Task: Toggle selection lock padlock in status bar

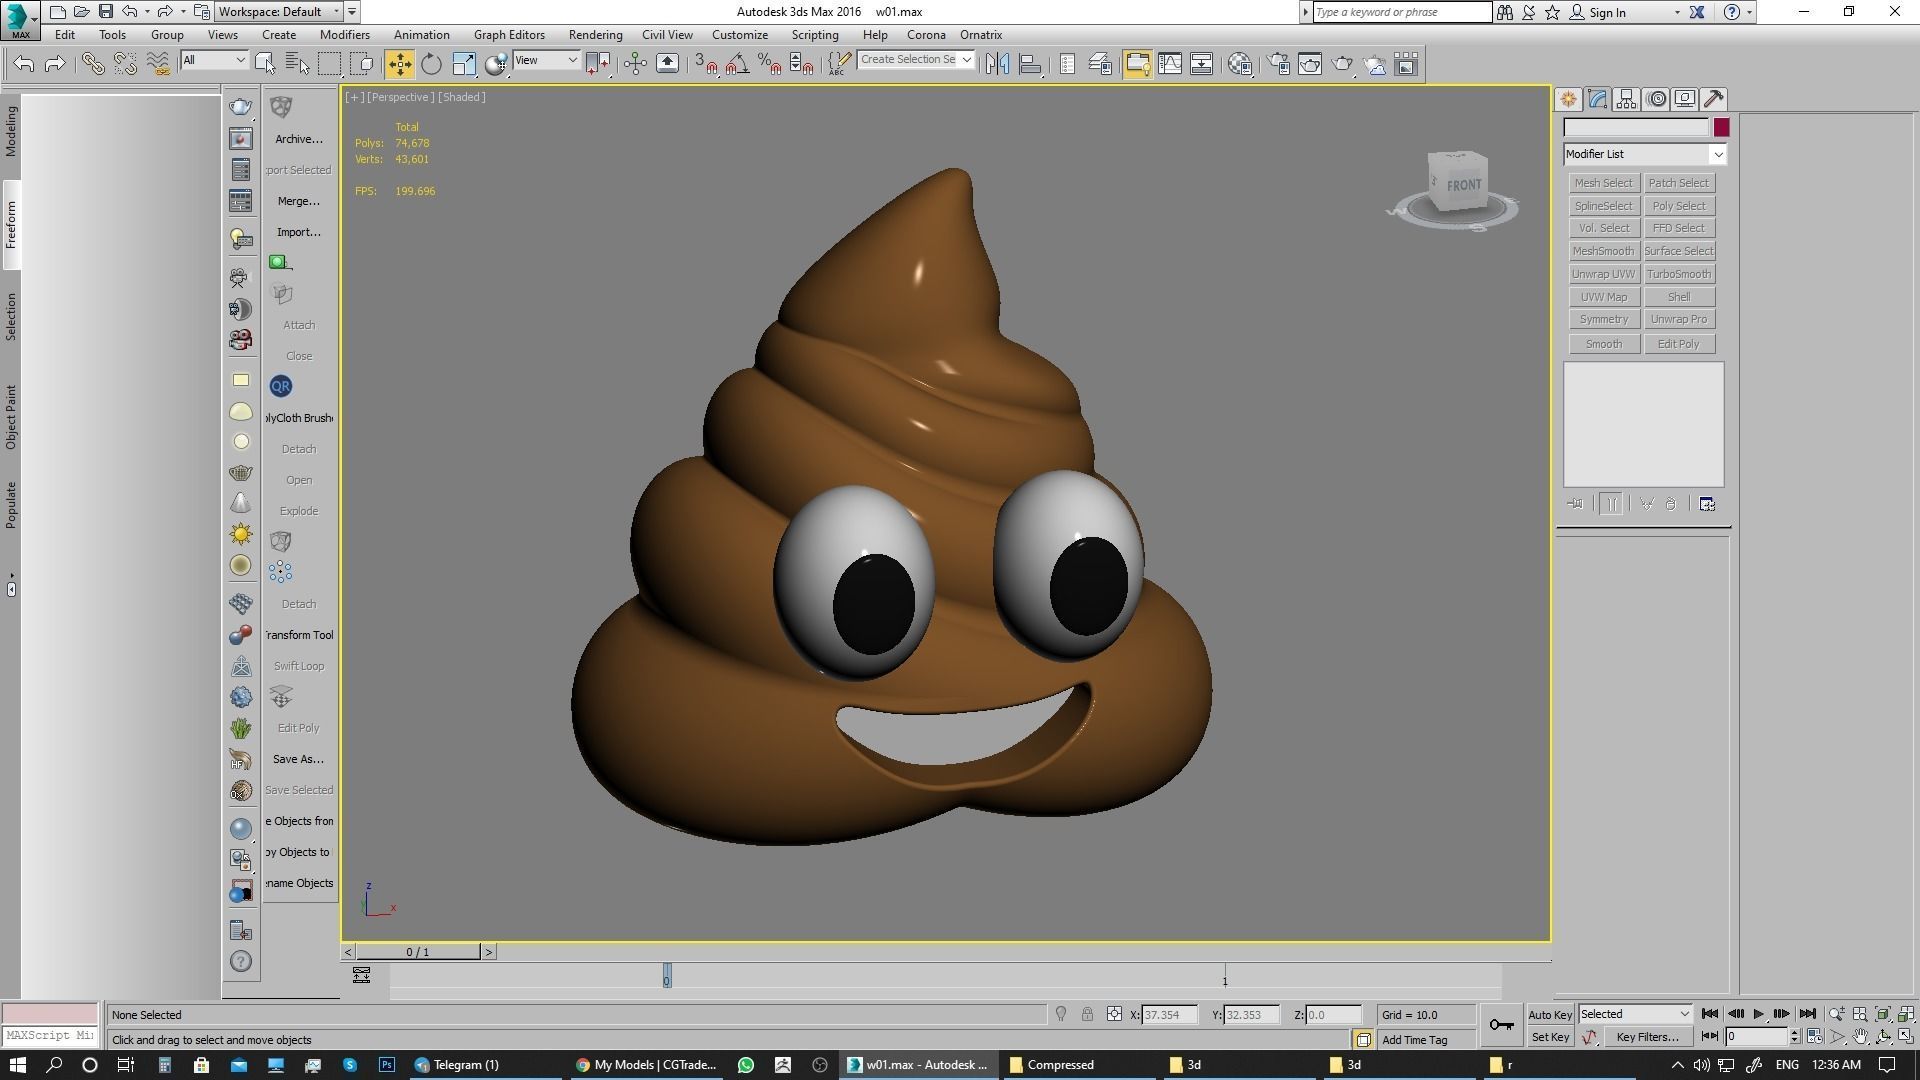Action: 1087,1014
